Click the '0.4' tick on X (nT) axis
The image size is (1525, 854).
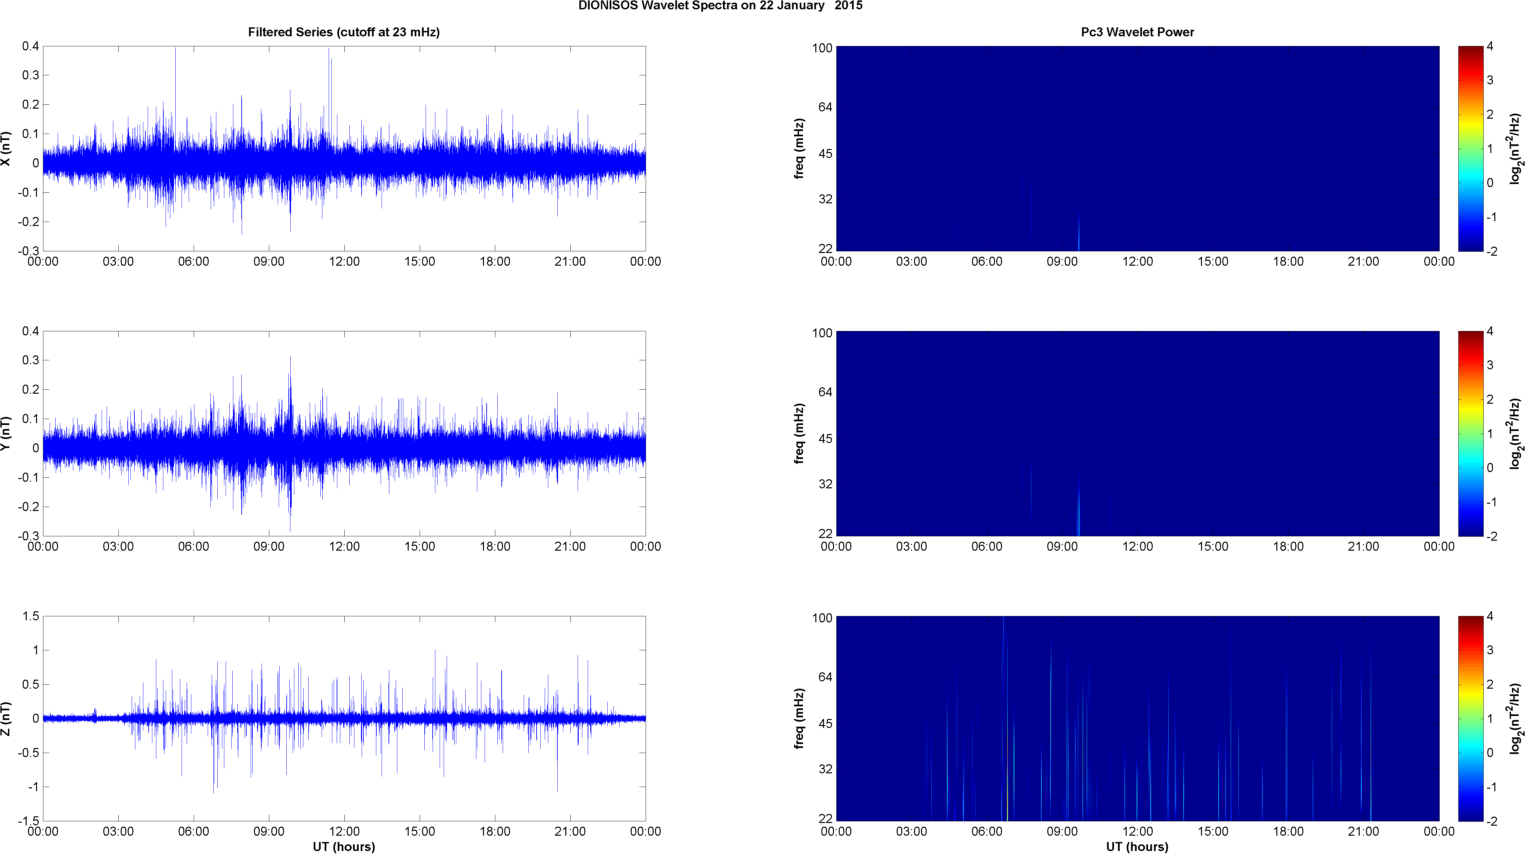(x=30, y=47)
